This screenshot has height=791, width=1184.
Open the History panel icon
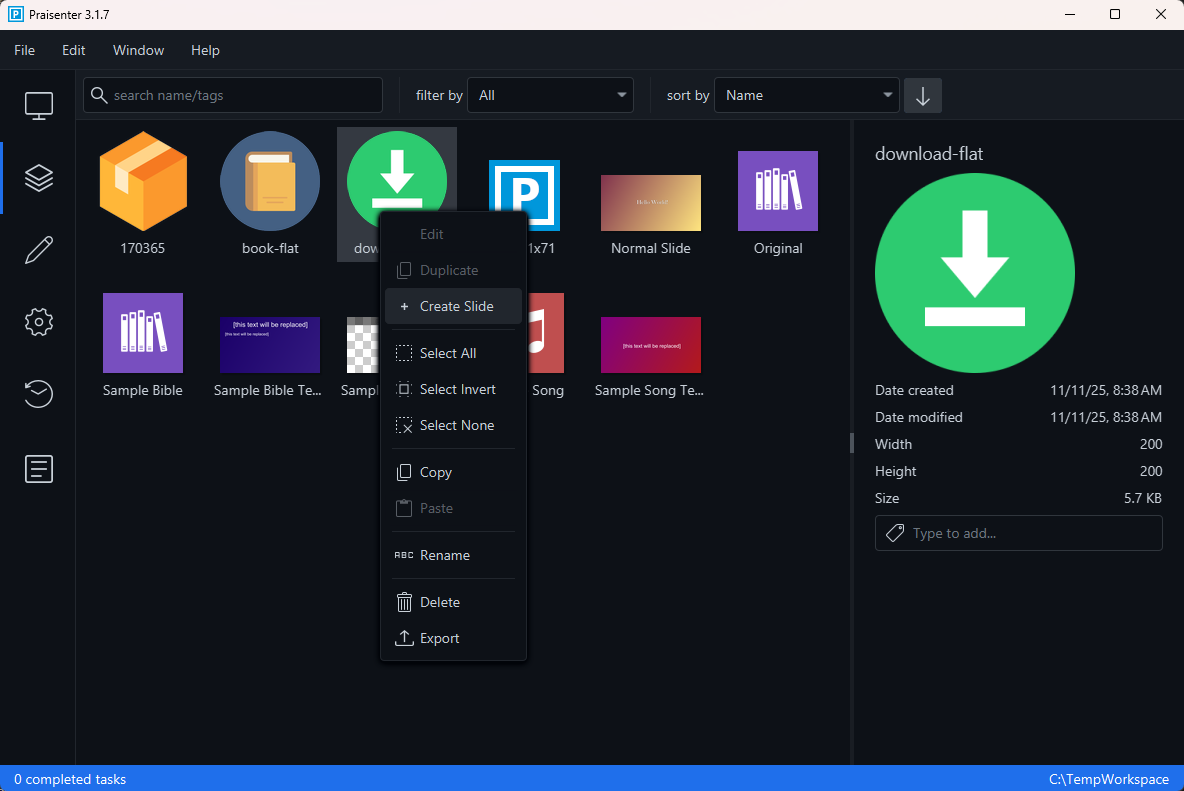[38, 394]
